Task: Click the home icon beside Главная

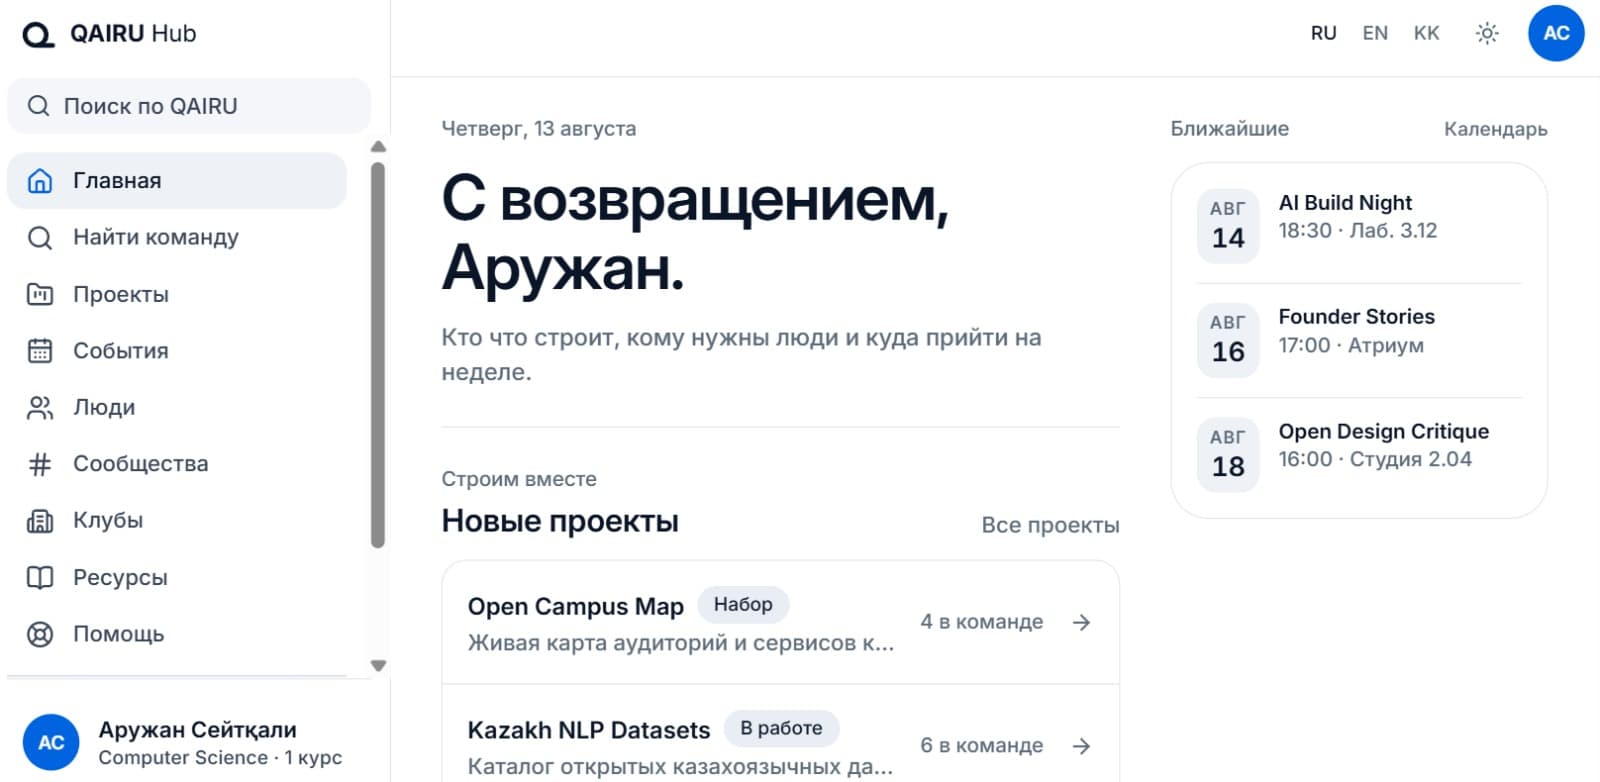Action: pos(40,181)
